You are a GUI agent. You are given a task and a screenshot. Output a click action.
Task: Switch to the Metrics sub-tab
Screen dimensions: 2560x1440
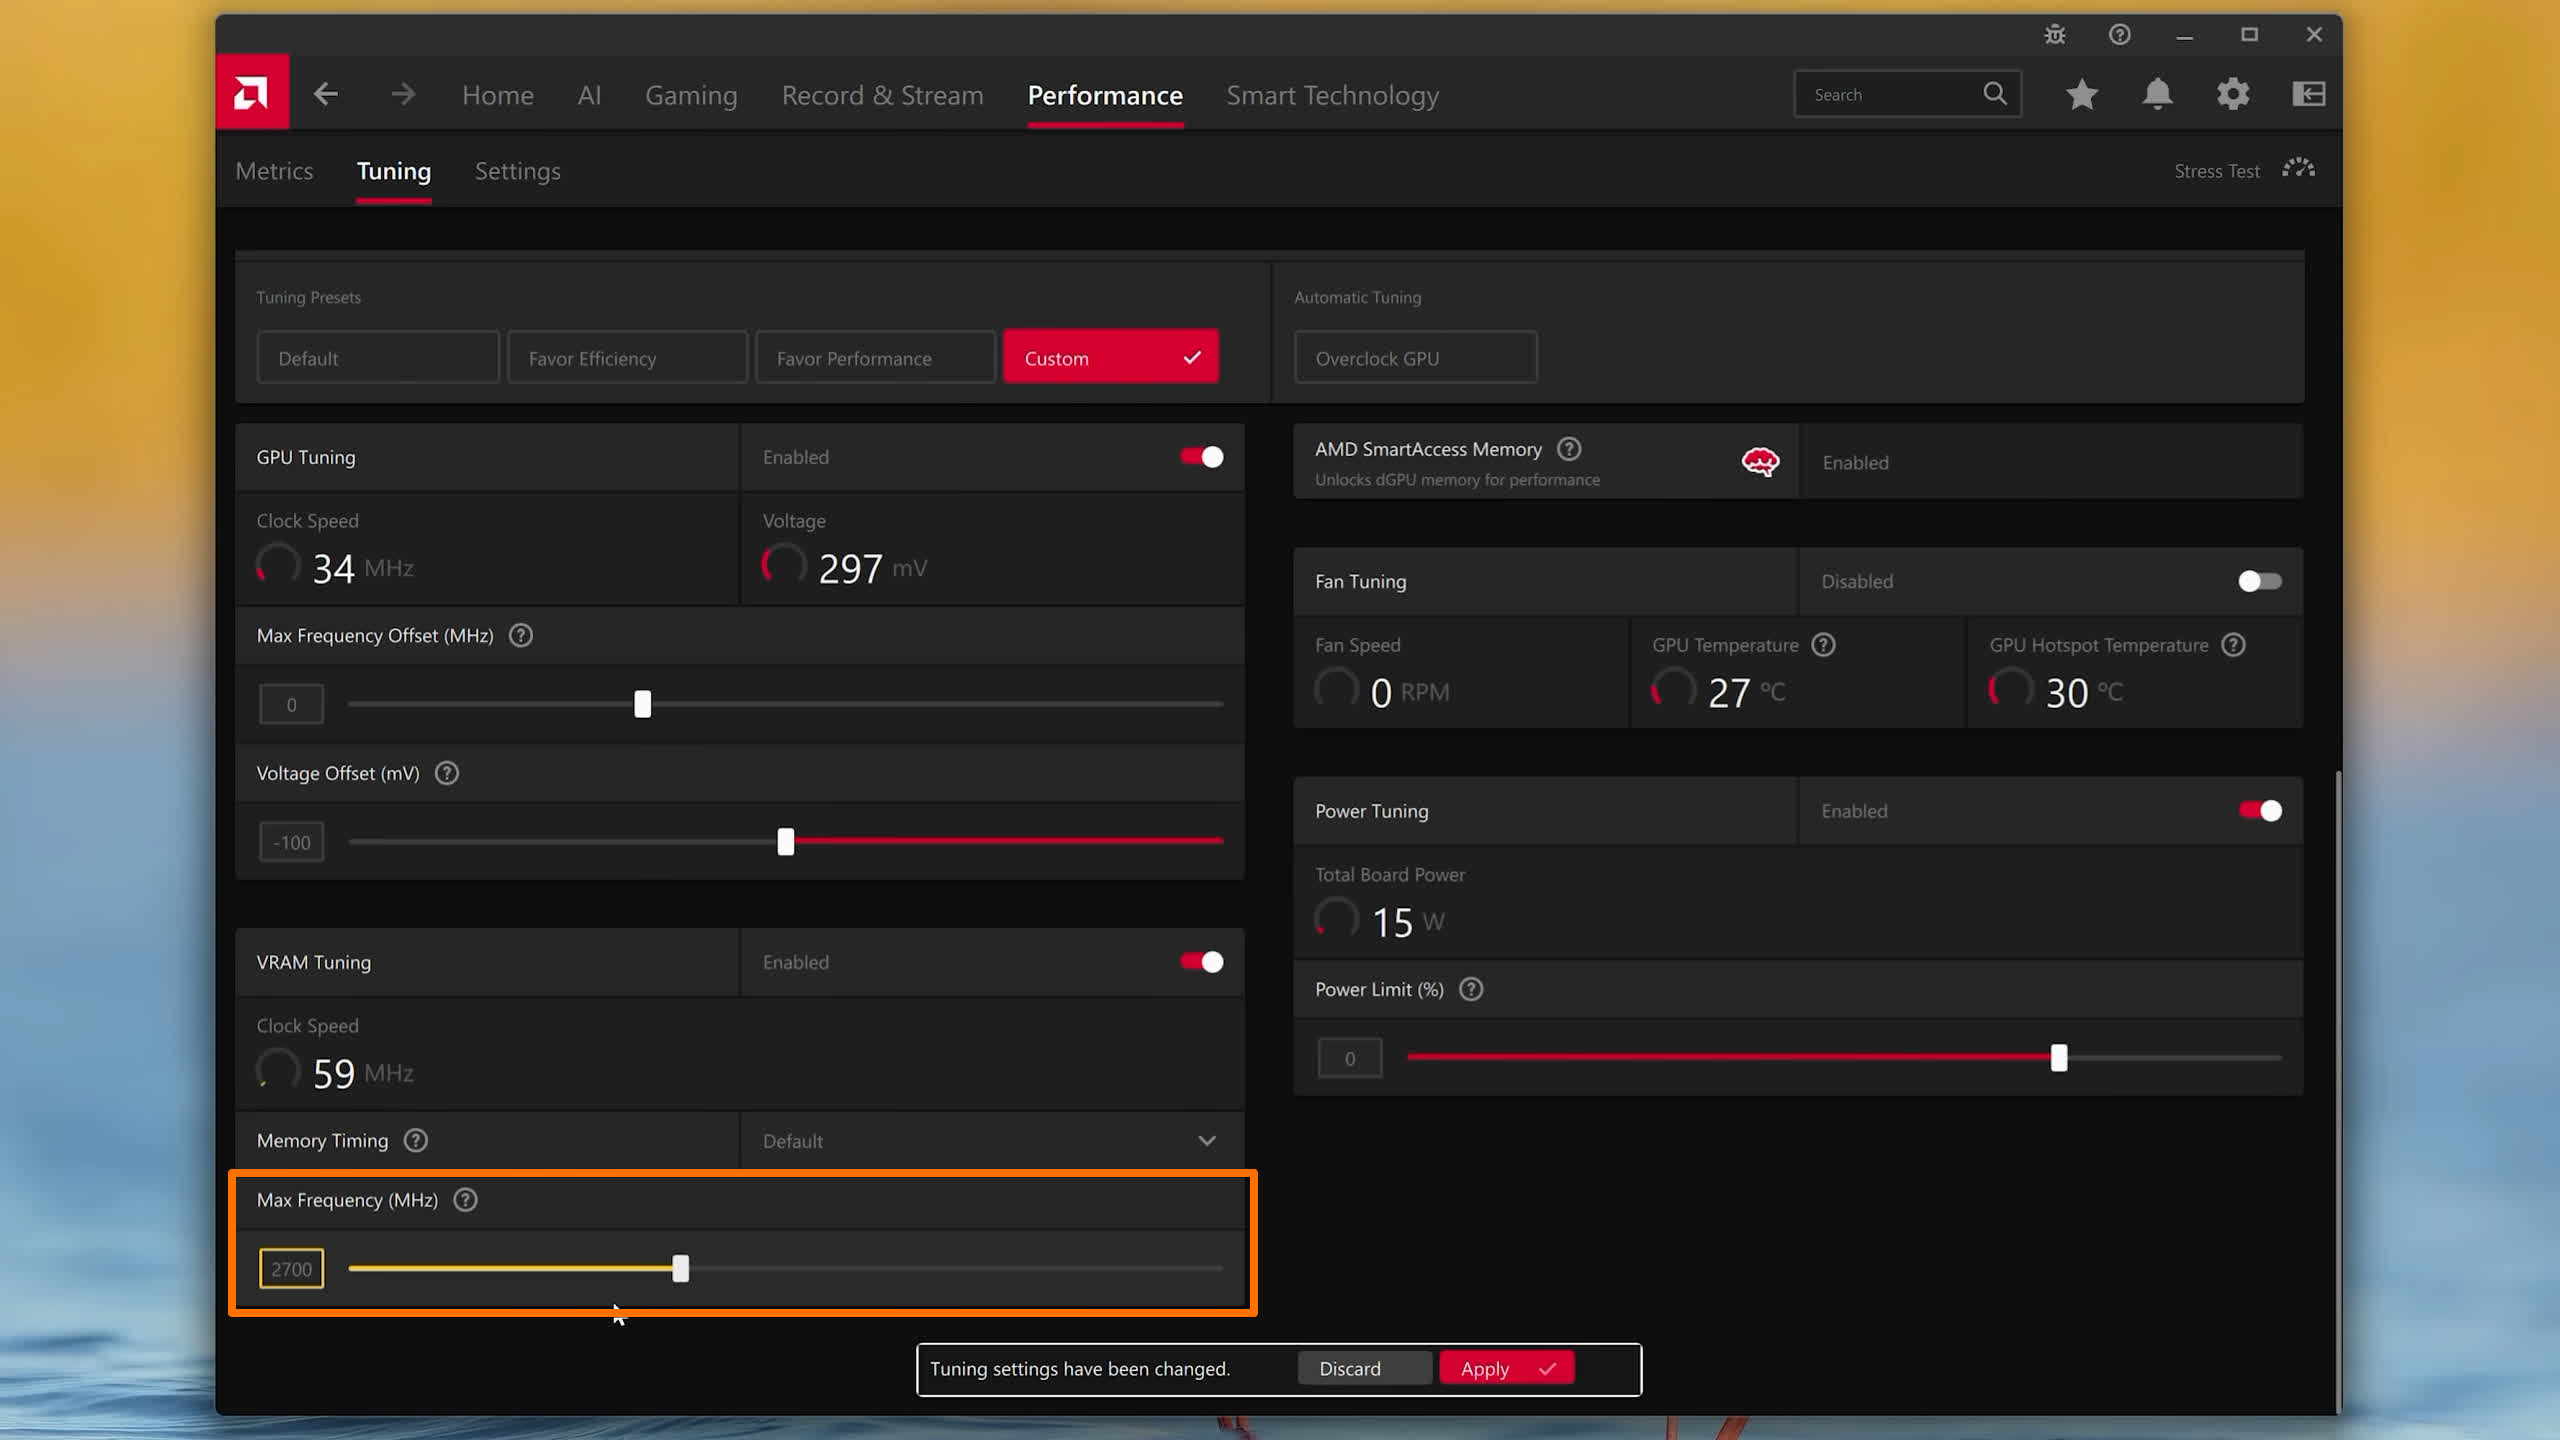point(274,171)
